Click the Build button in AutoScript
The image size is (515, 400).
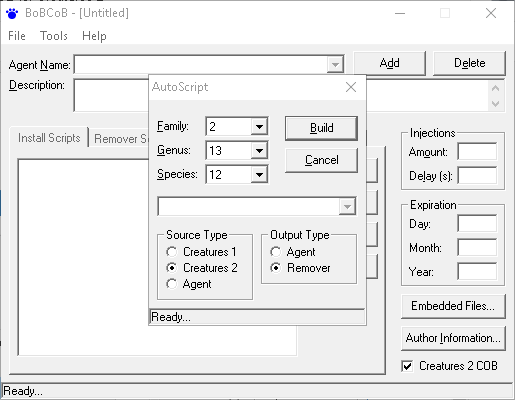coord(321,128)
